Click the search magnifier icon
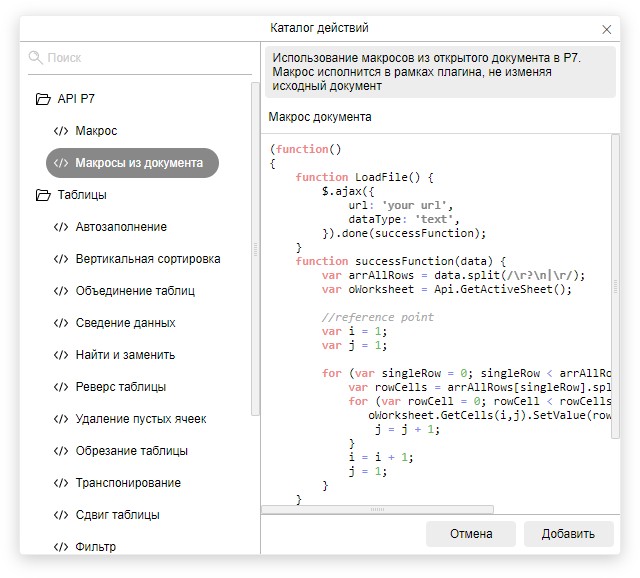 [x=36, y=58]
